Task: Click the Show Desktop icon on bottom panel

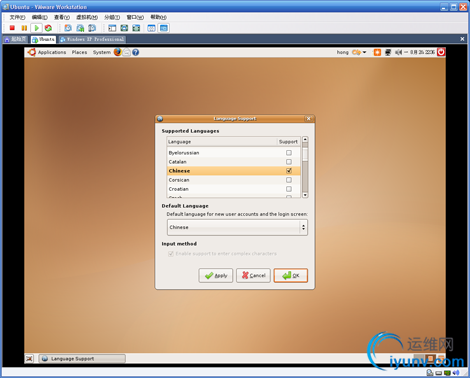Action: 29,359
